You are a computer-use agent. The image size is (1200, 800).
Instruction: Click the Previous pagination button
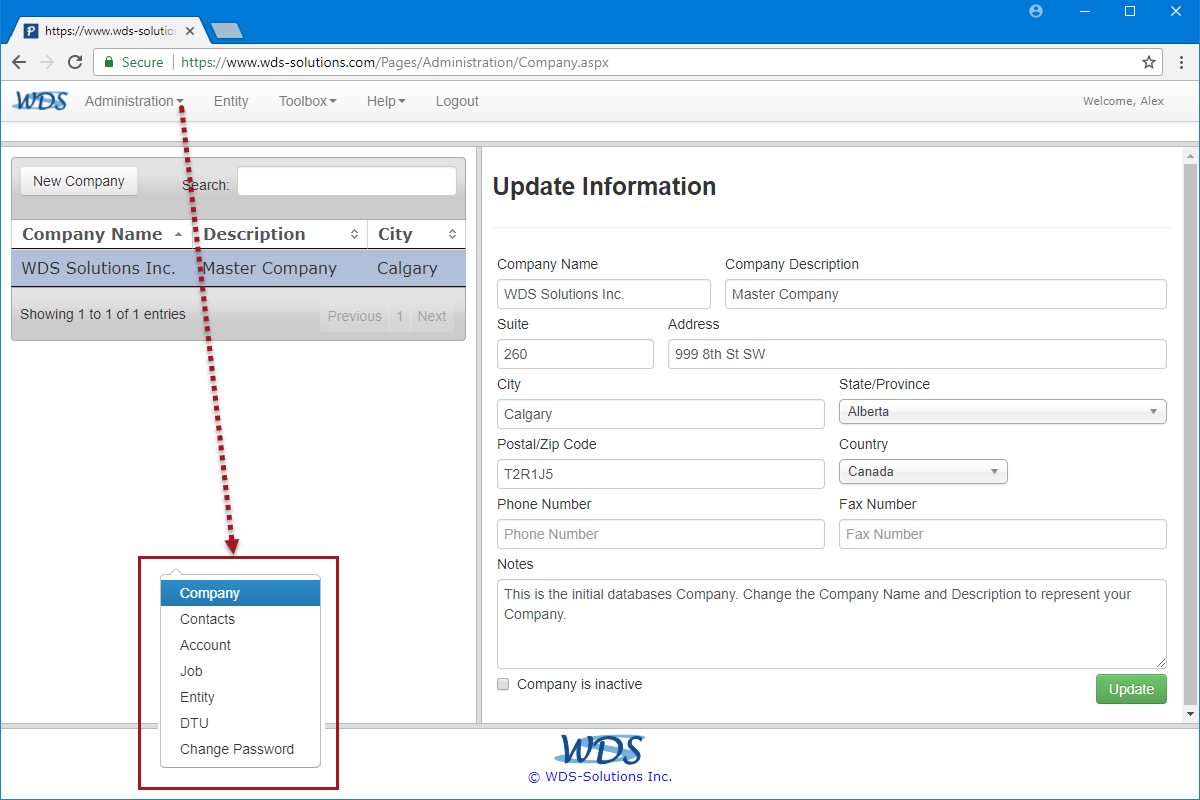pos(354,316)
